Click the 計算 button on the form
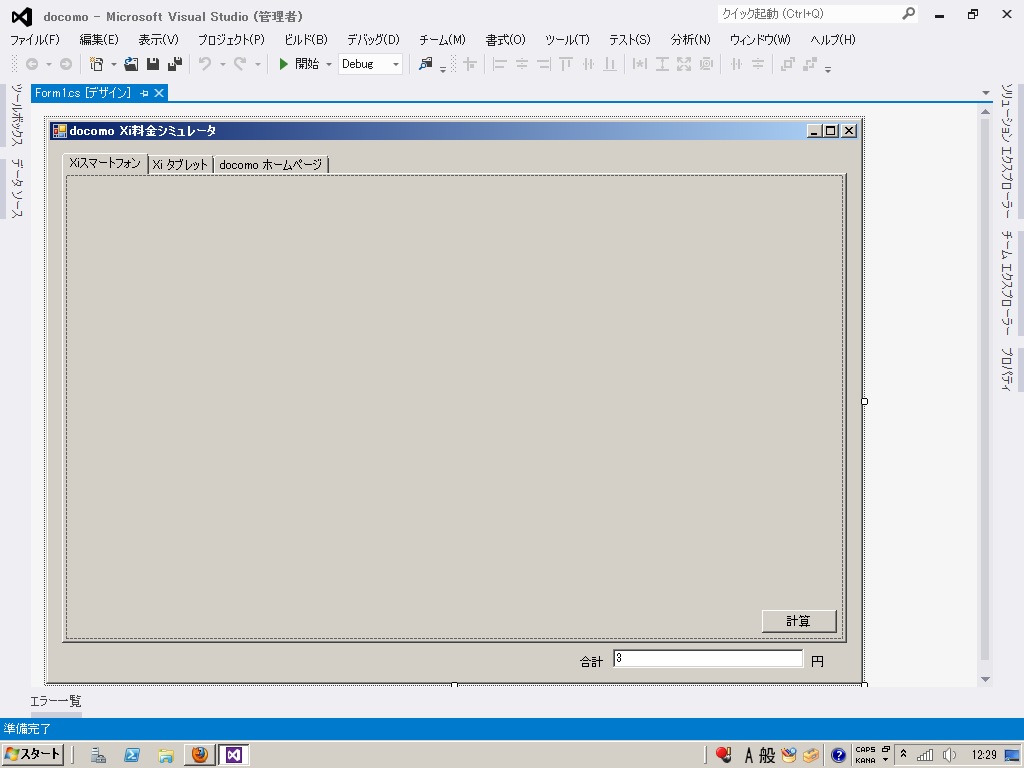This screenshot has height=768, width=1024. (799, 621)
